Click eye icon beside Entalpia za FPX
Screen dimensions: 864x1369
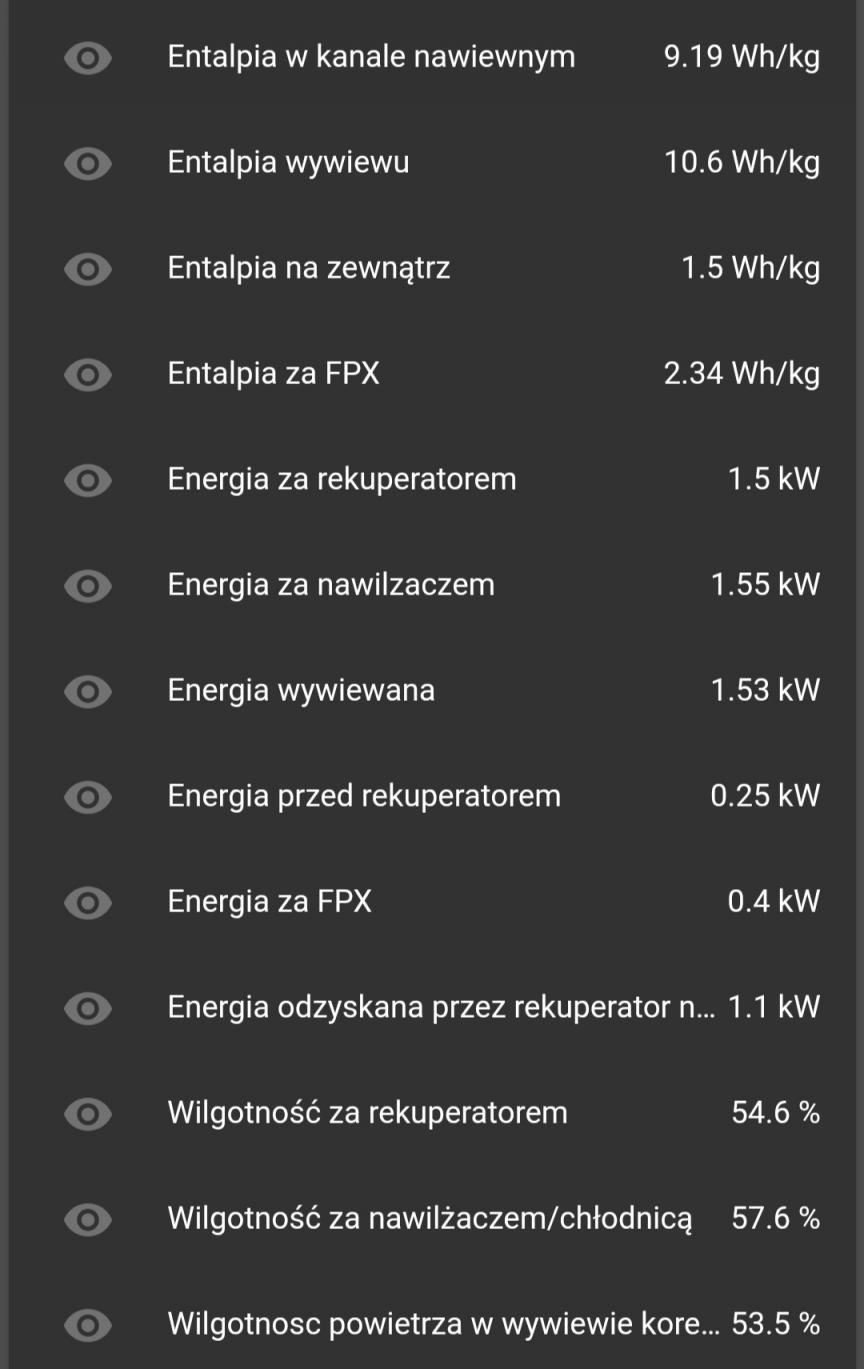click(x=88, y=375)
